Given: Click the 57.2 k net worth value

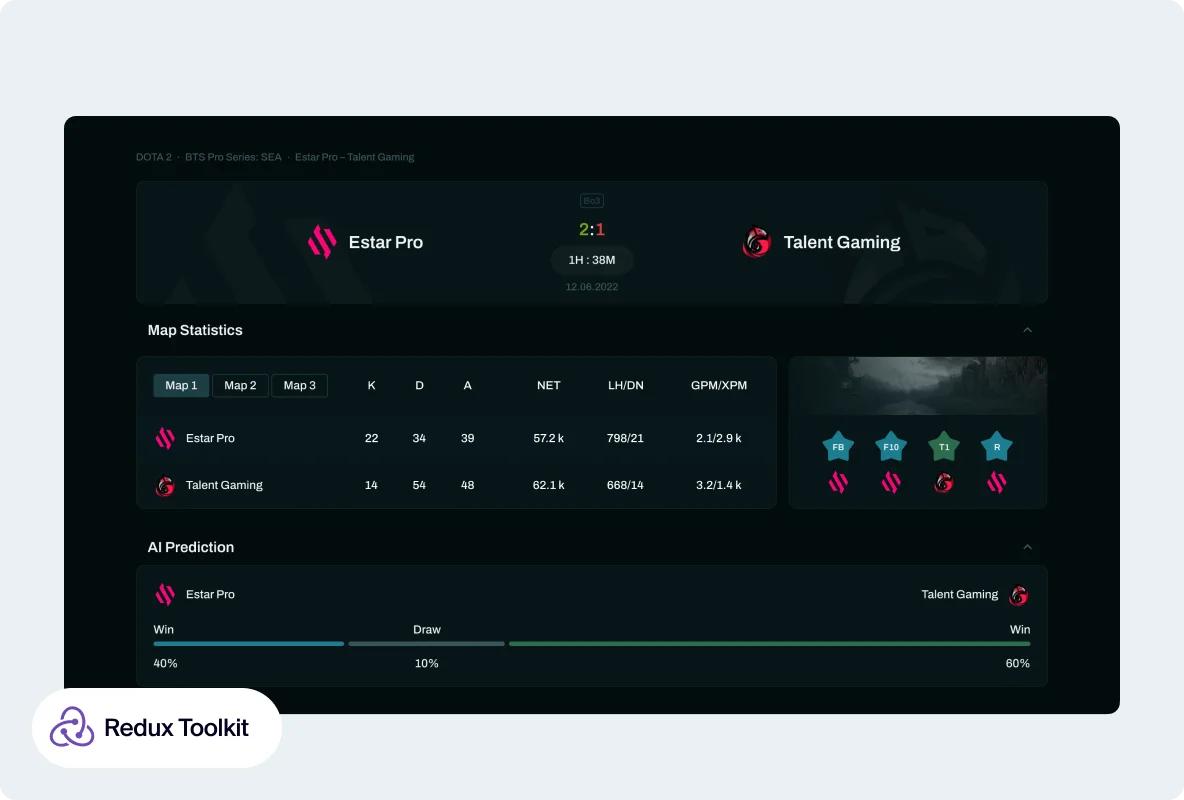Looking at the screenshot, I should (549, 438).
